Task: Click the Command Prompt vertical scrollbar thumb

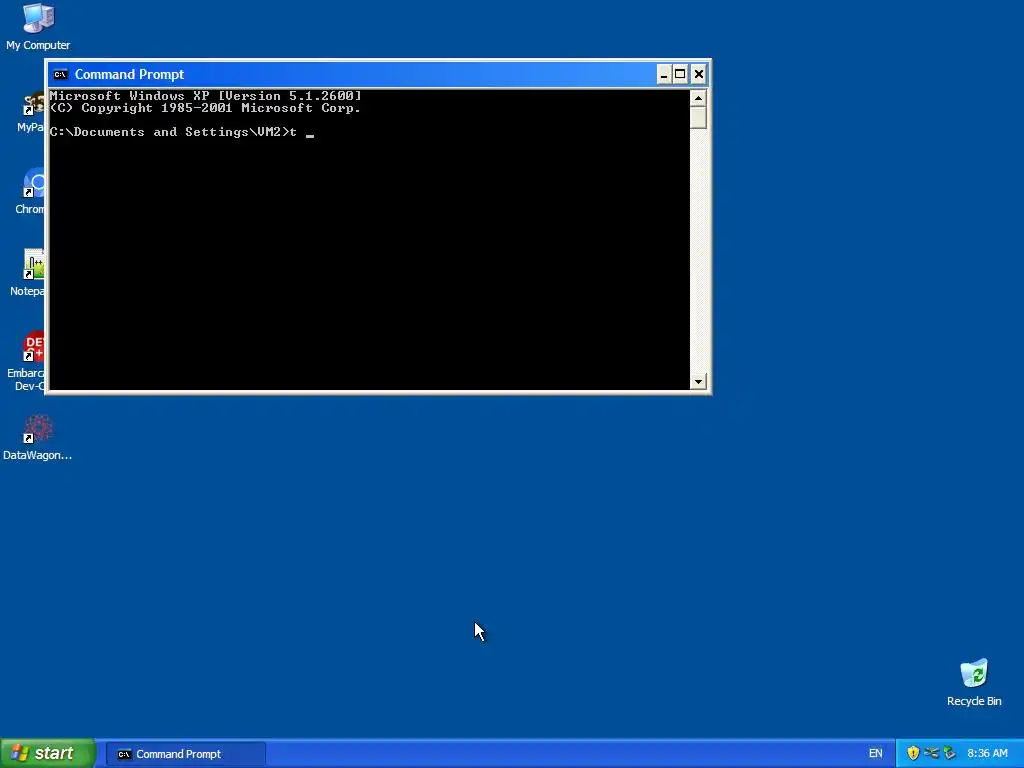Action: [698, 118]
